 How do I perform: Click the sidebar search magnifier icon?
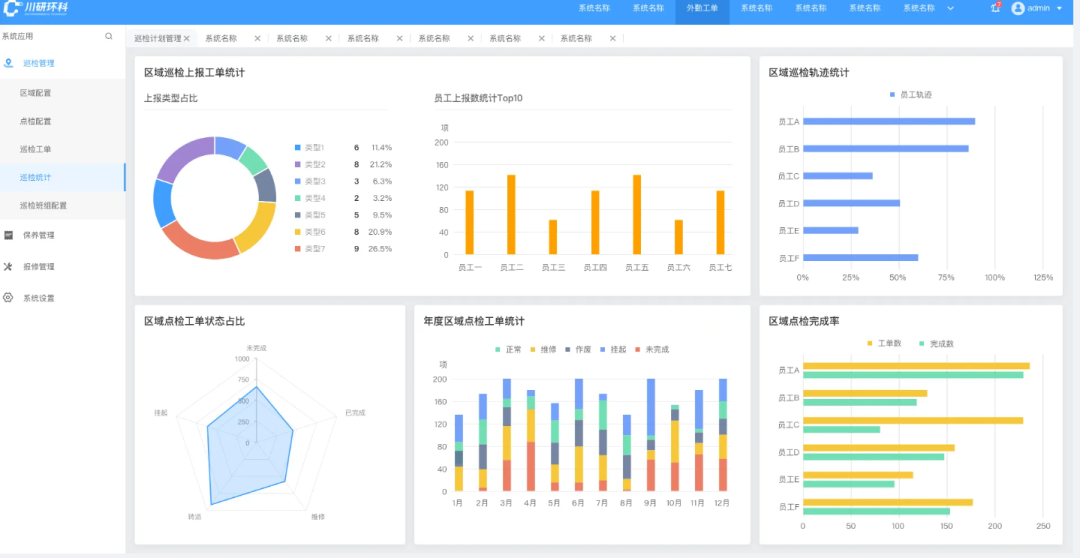point(109,36)
